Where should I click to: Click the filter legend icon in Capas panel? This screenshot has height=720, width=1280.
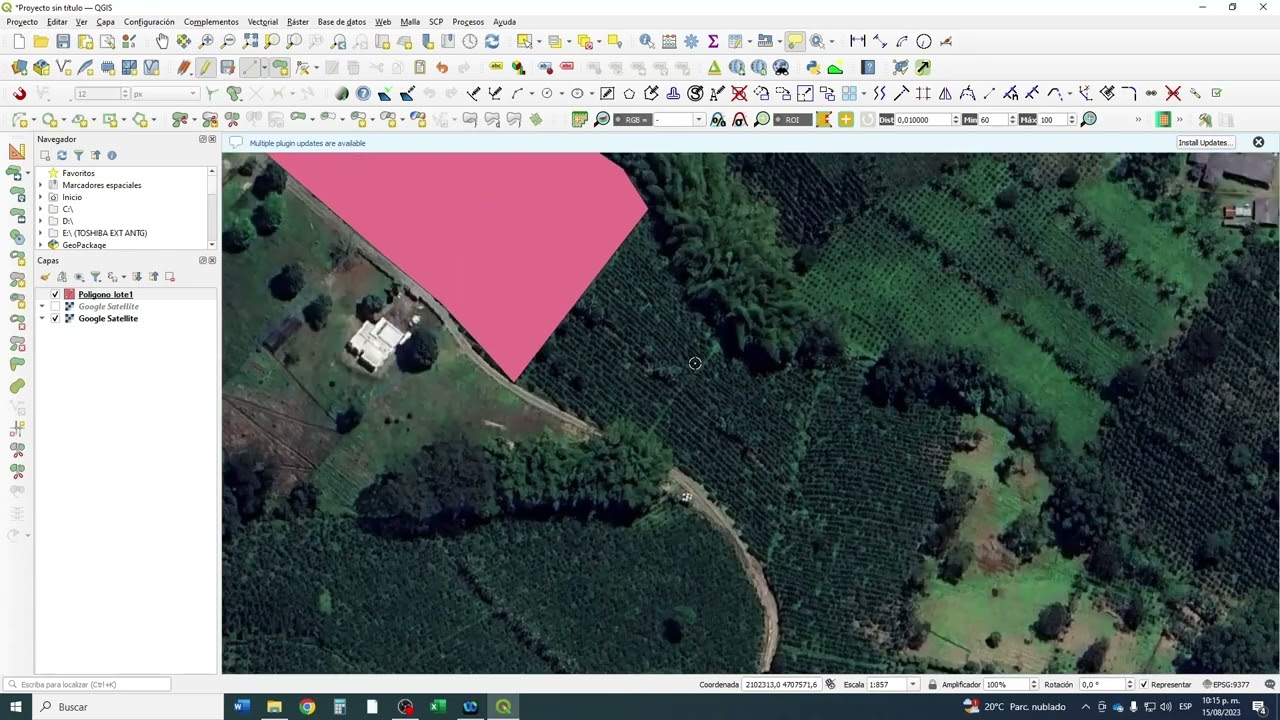(96, 276)
